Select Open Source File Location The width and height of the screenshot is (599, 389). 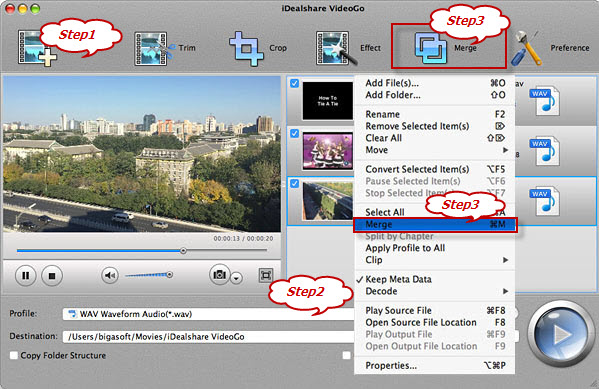click(x=434, y=323)
